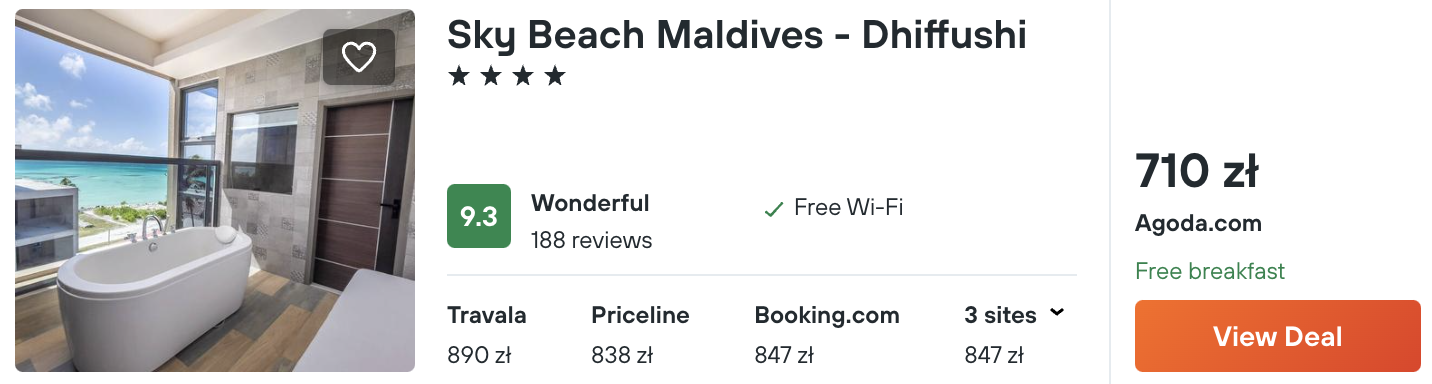Open the hotel bathtub photo
Screen dimensions: 1432x384
[215, 190]
